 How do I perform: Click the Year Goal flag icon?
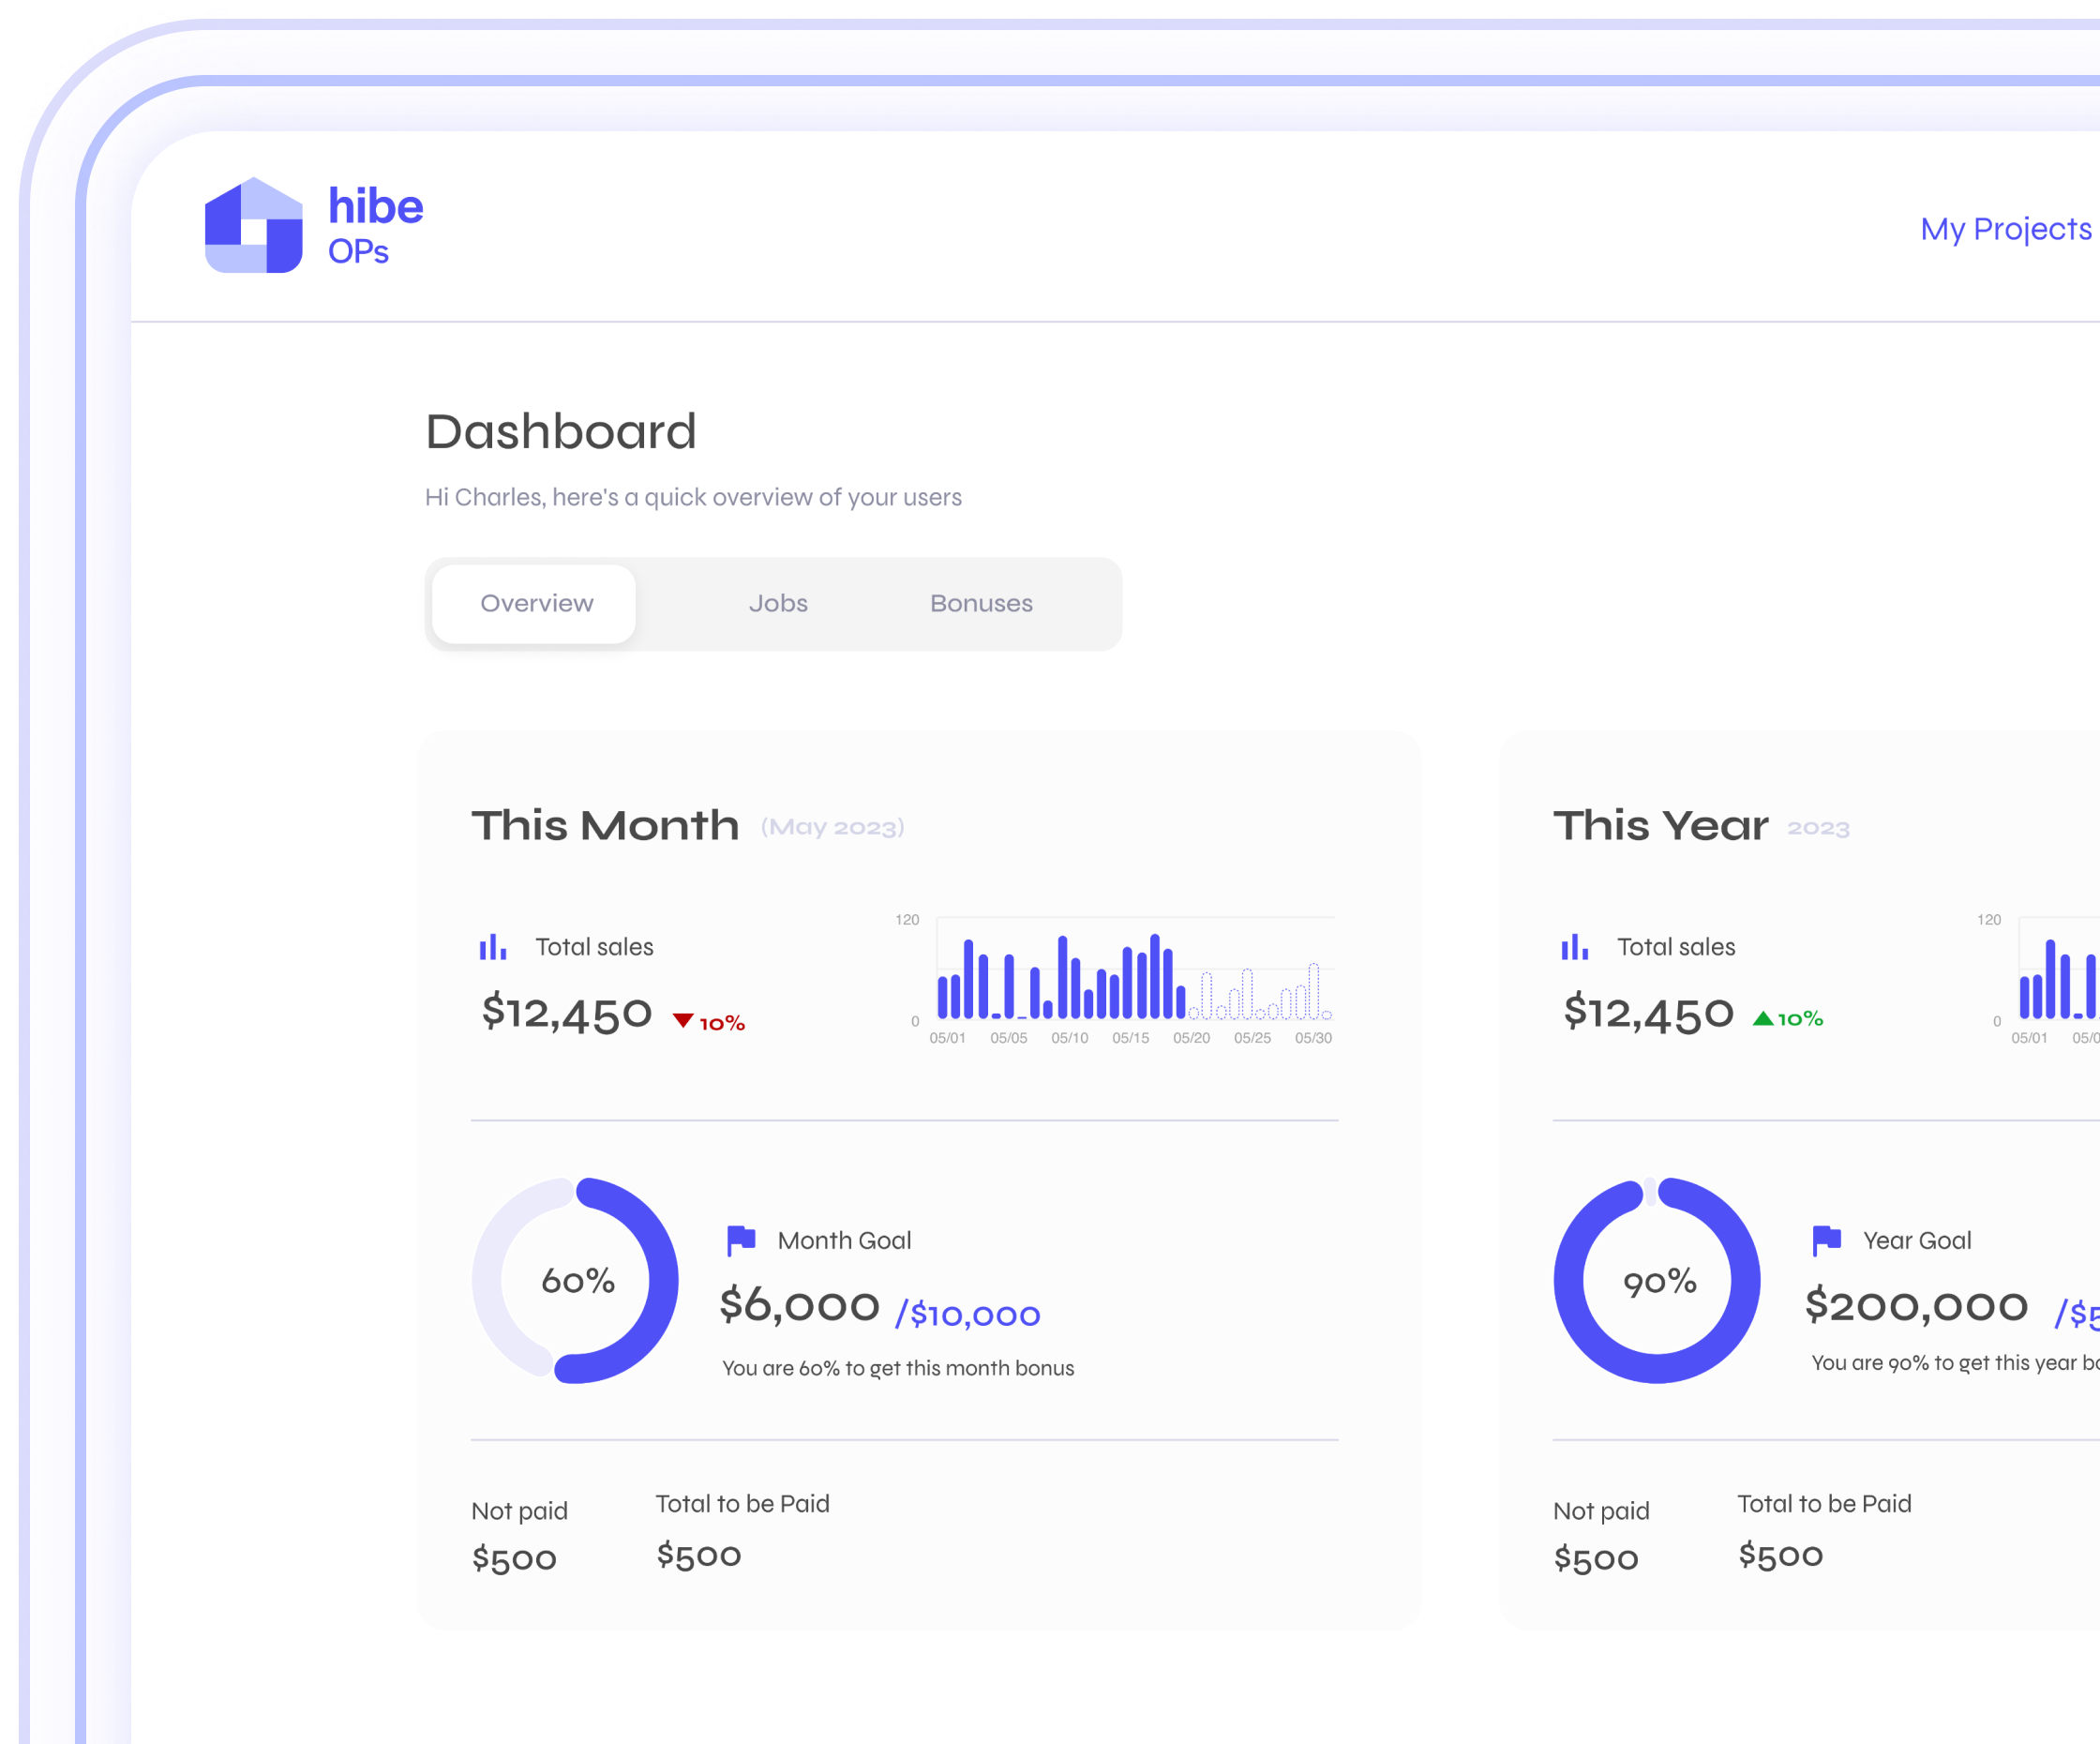coord(1826,1240)
